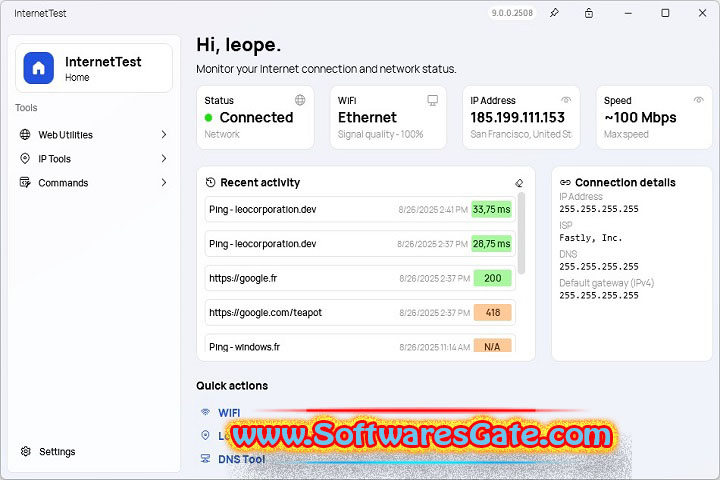The width and height of the screenshot is (720, 480).
Task: Click the IP Tools location pin icon
Action: click(25, 158)
